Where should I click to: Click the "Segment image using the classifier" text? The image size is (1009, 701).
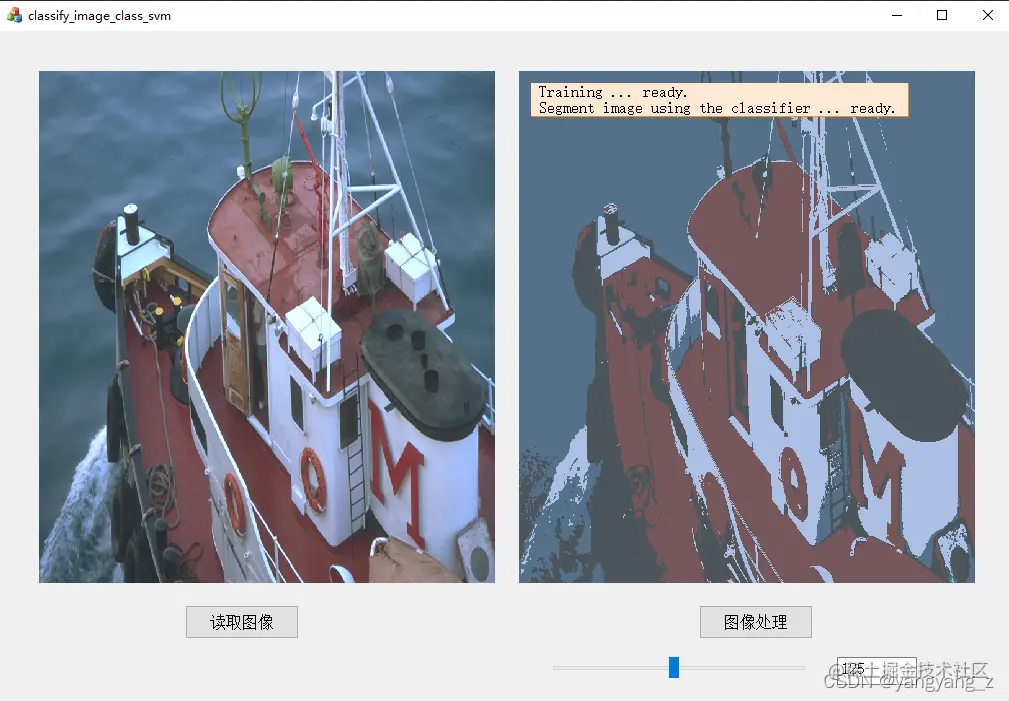[x=674, y=108]
